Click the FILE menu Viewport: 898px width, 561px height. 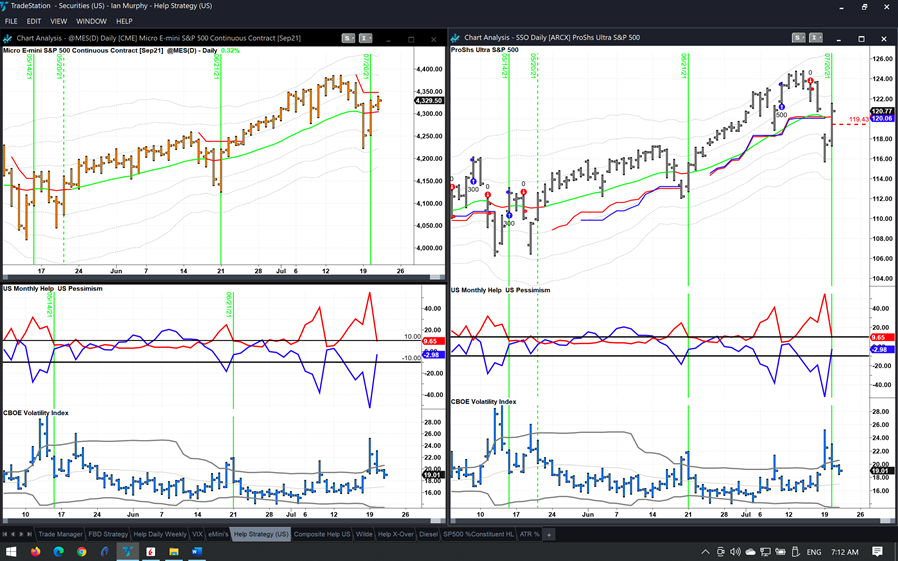coord(11,21)
